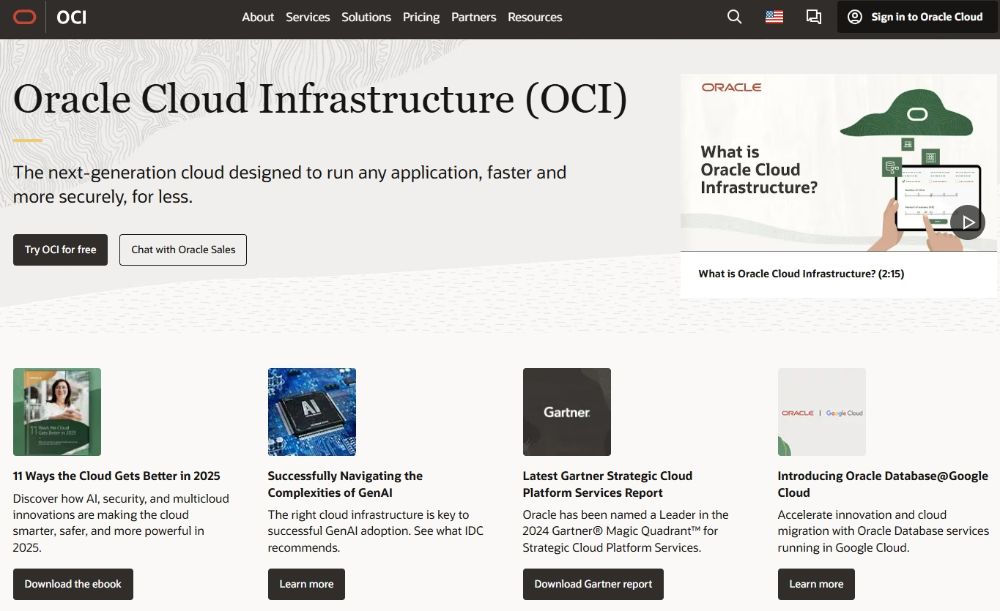Click the next-generation cloud tagline text
The width and height of the screenshot is (1000, 611).
[x=290, y=184]
